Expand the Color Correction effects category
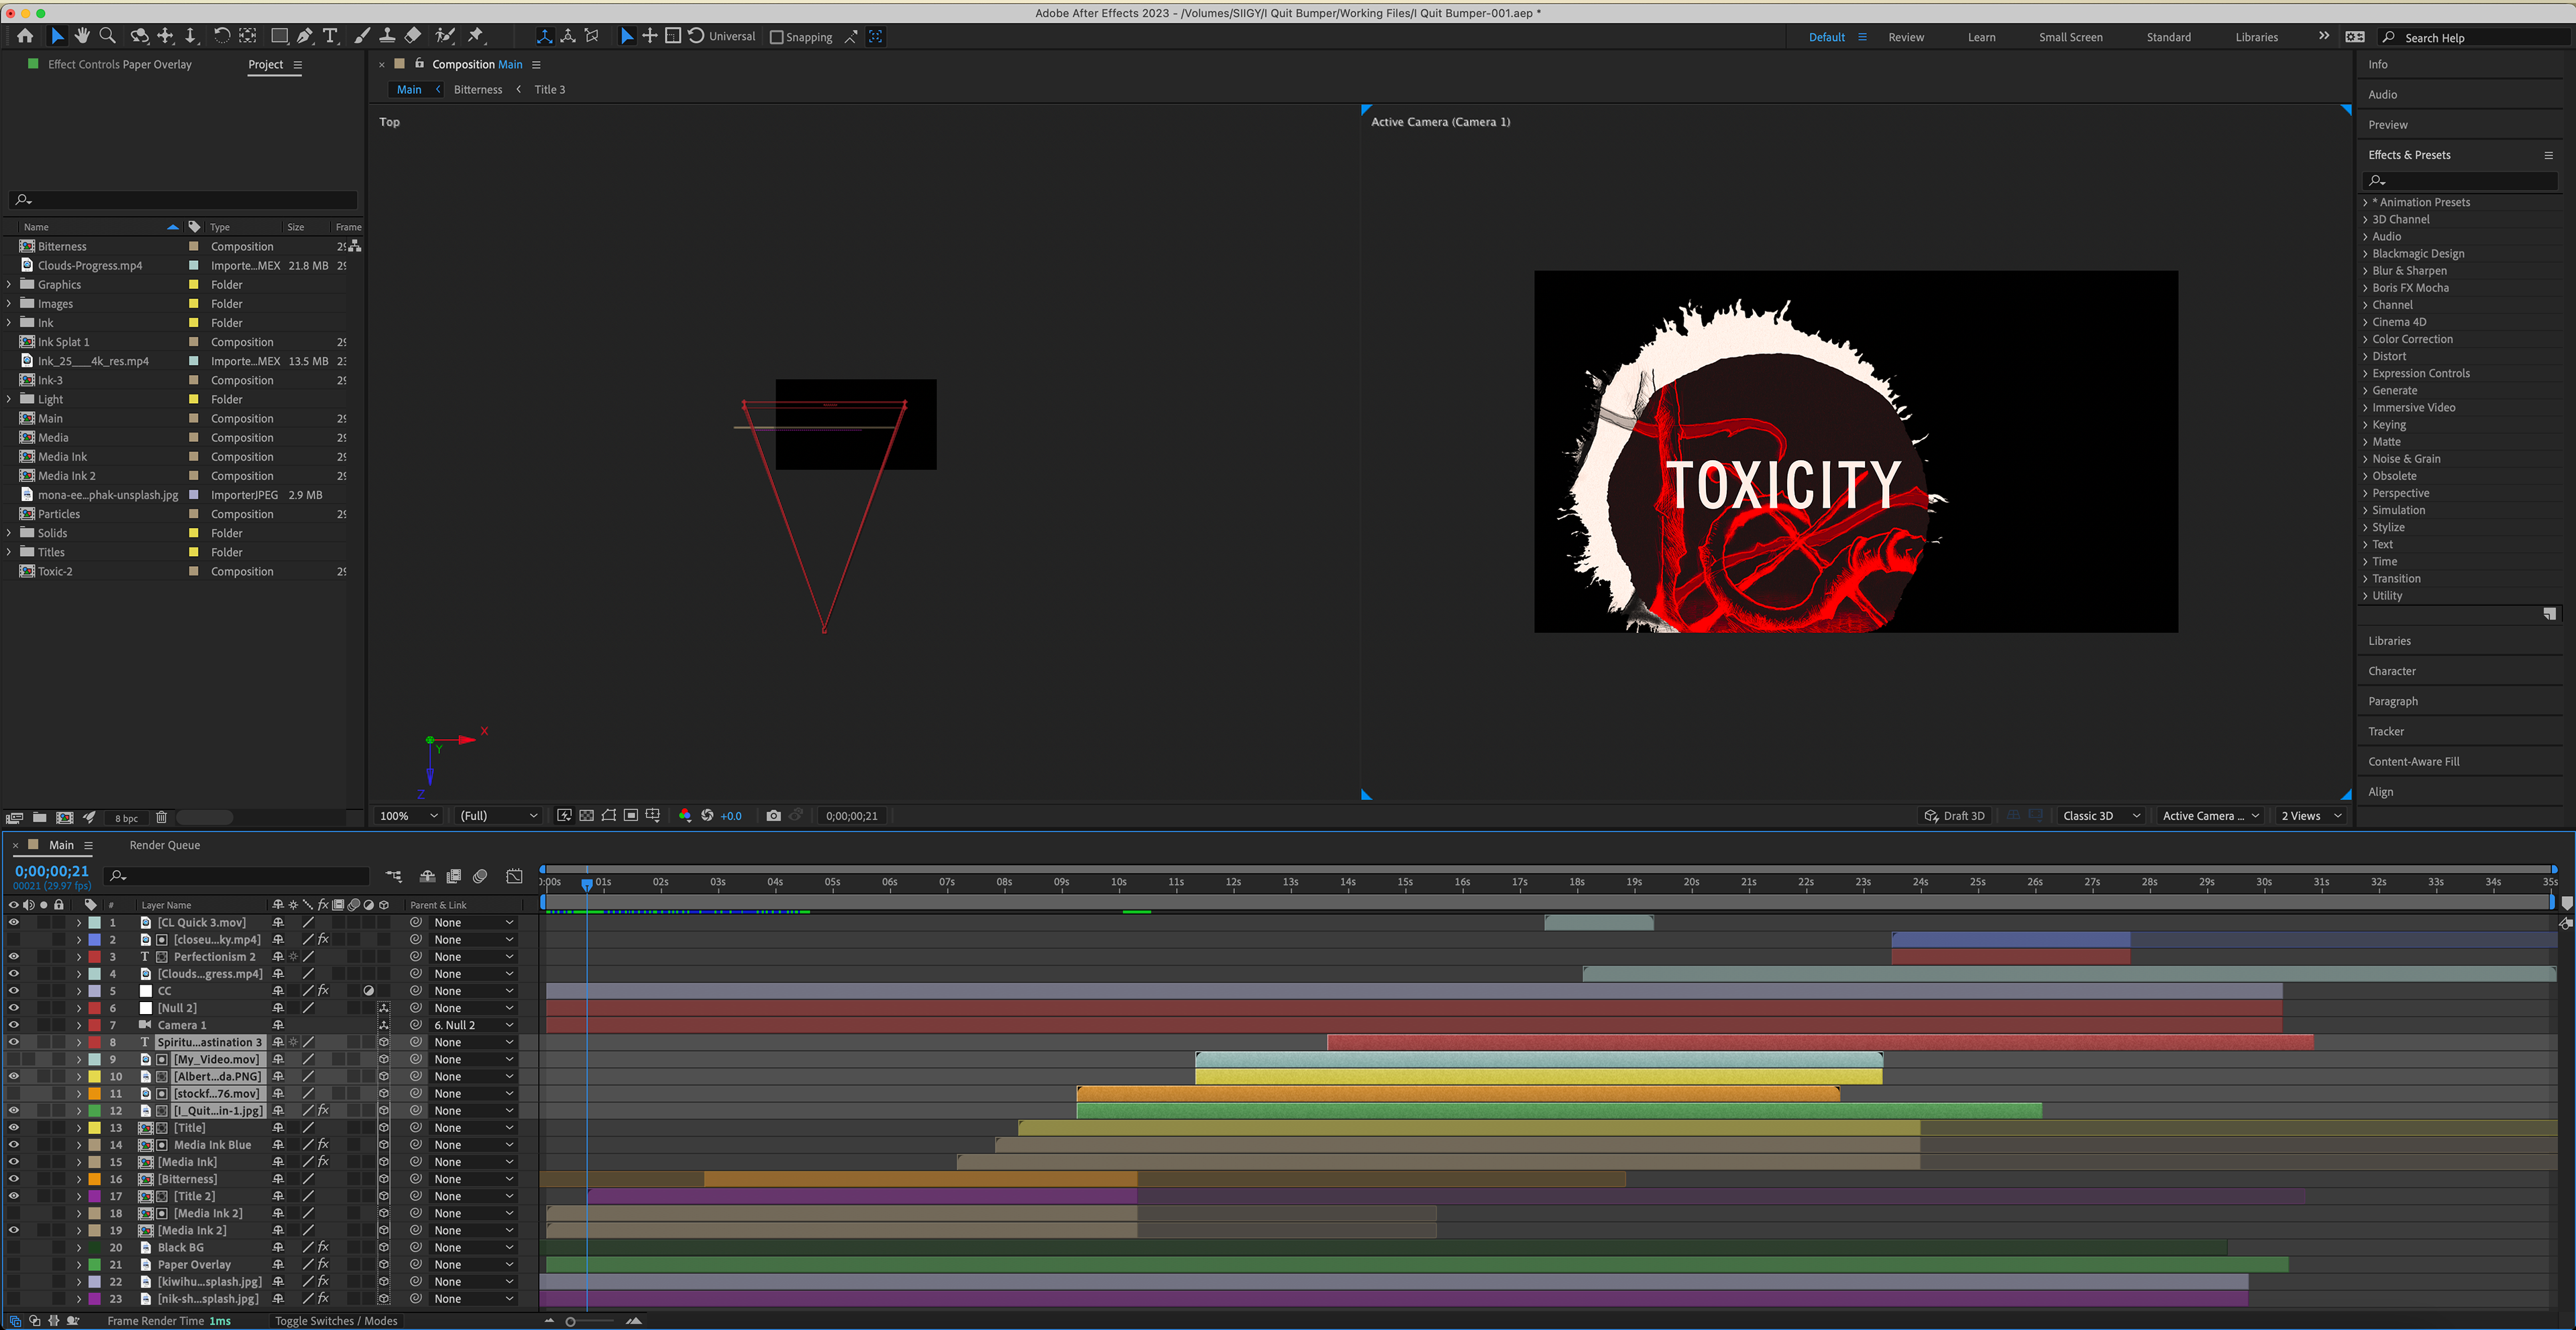 (x=2365, y=339)
